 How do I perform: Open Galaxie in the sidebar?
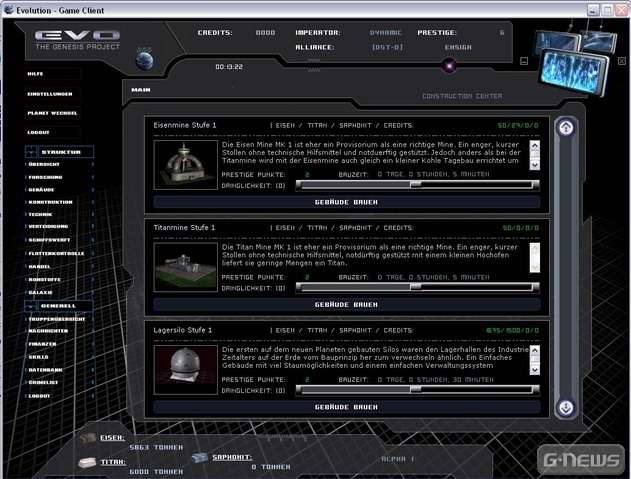tap(40, 292)
